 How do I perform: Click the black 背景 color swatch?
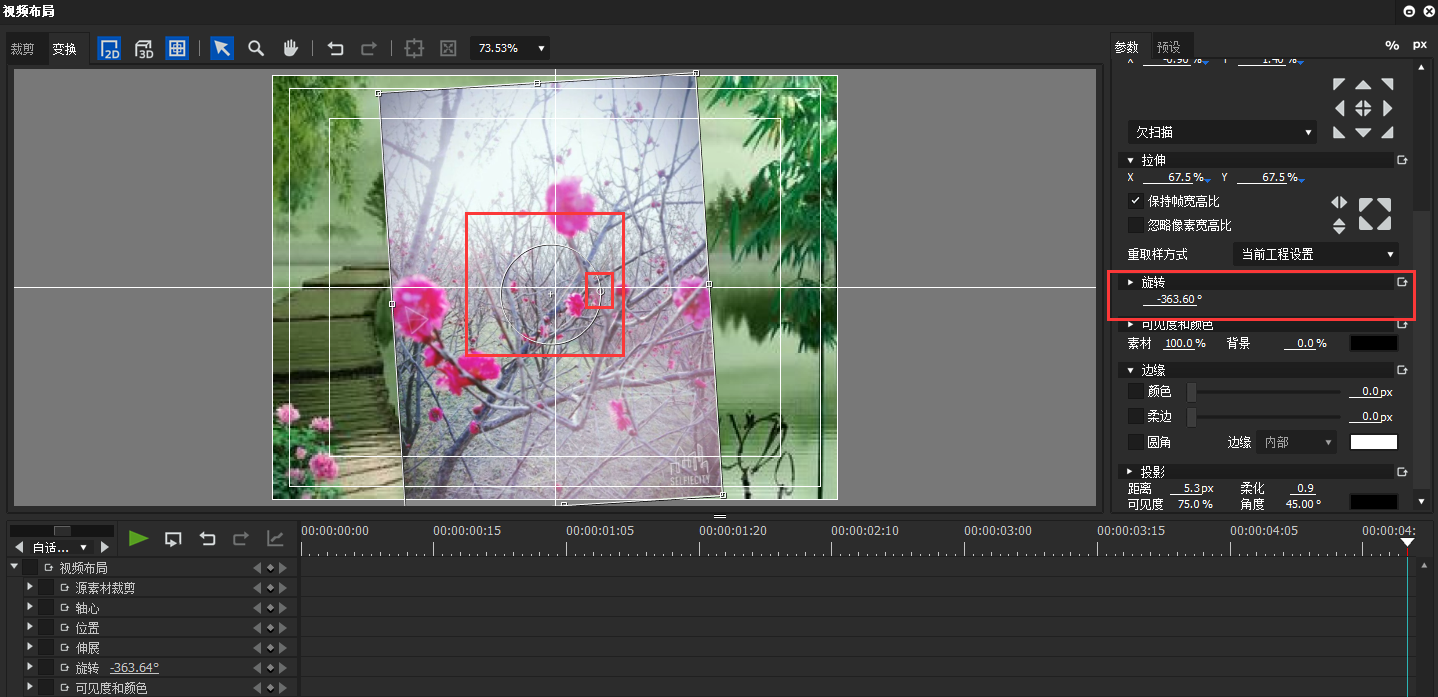(1373, 342)
